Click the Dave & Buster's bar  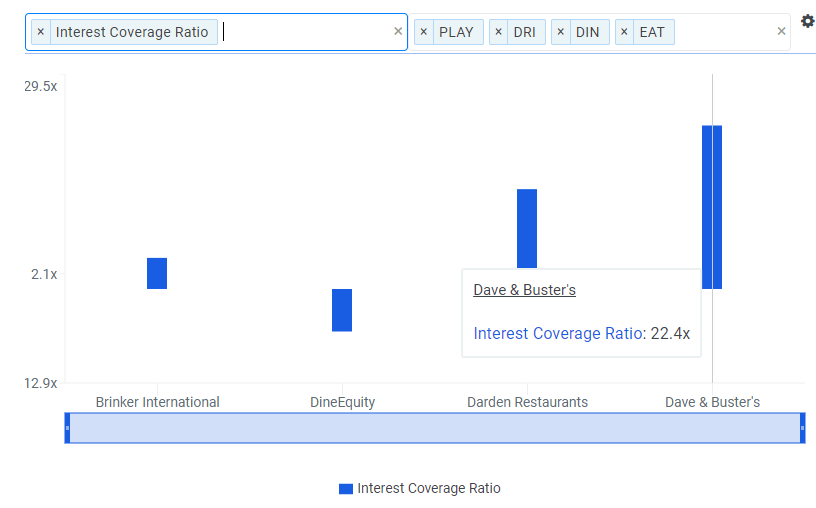click(712, 207)
